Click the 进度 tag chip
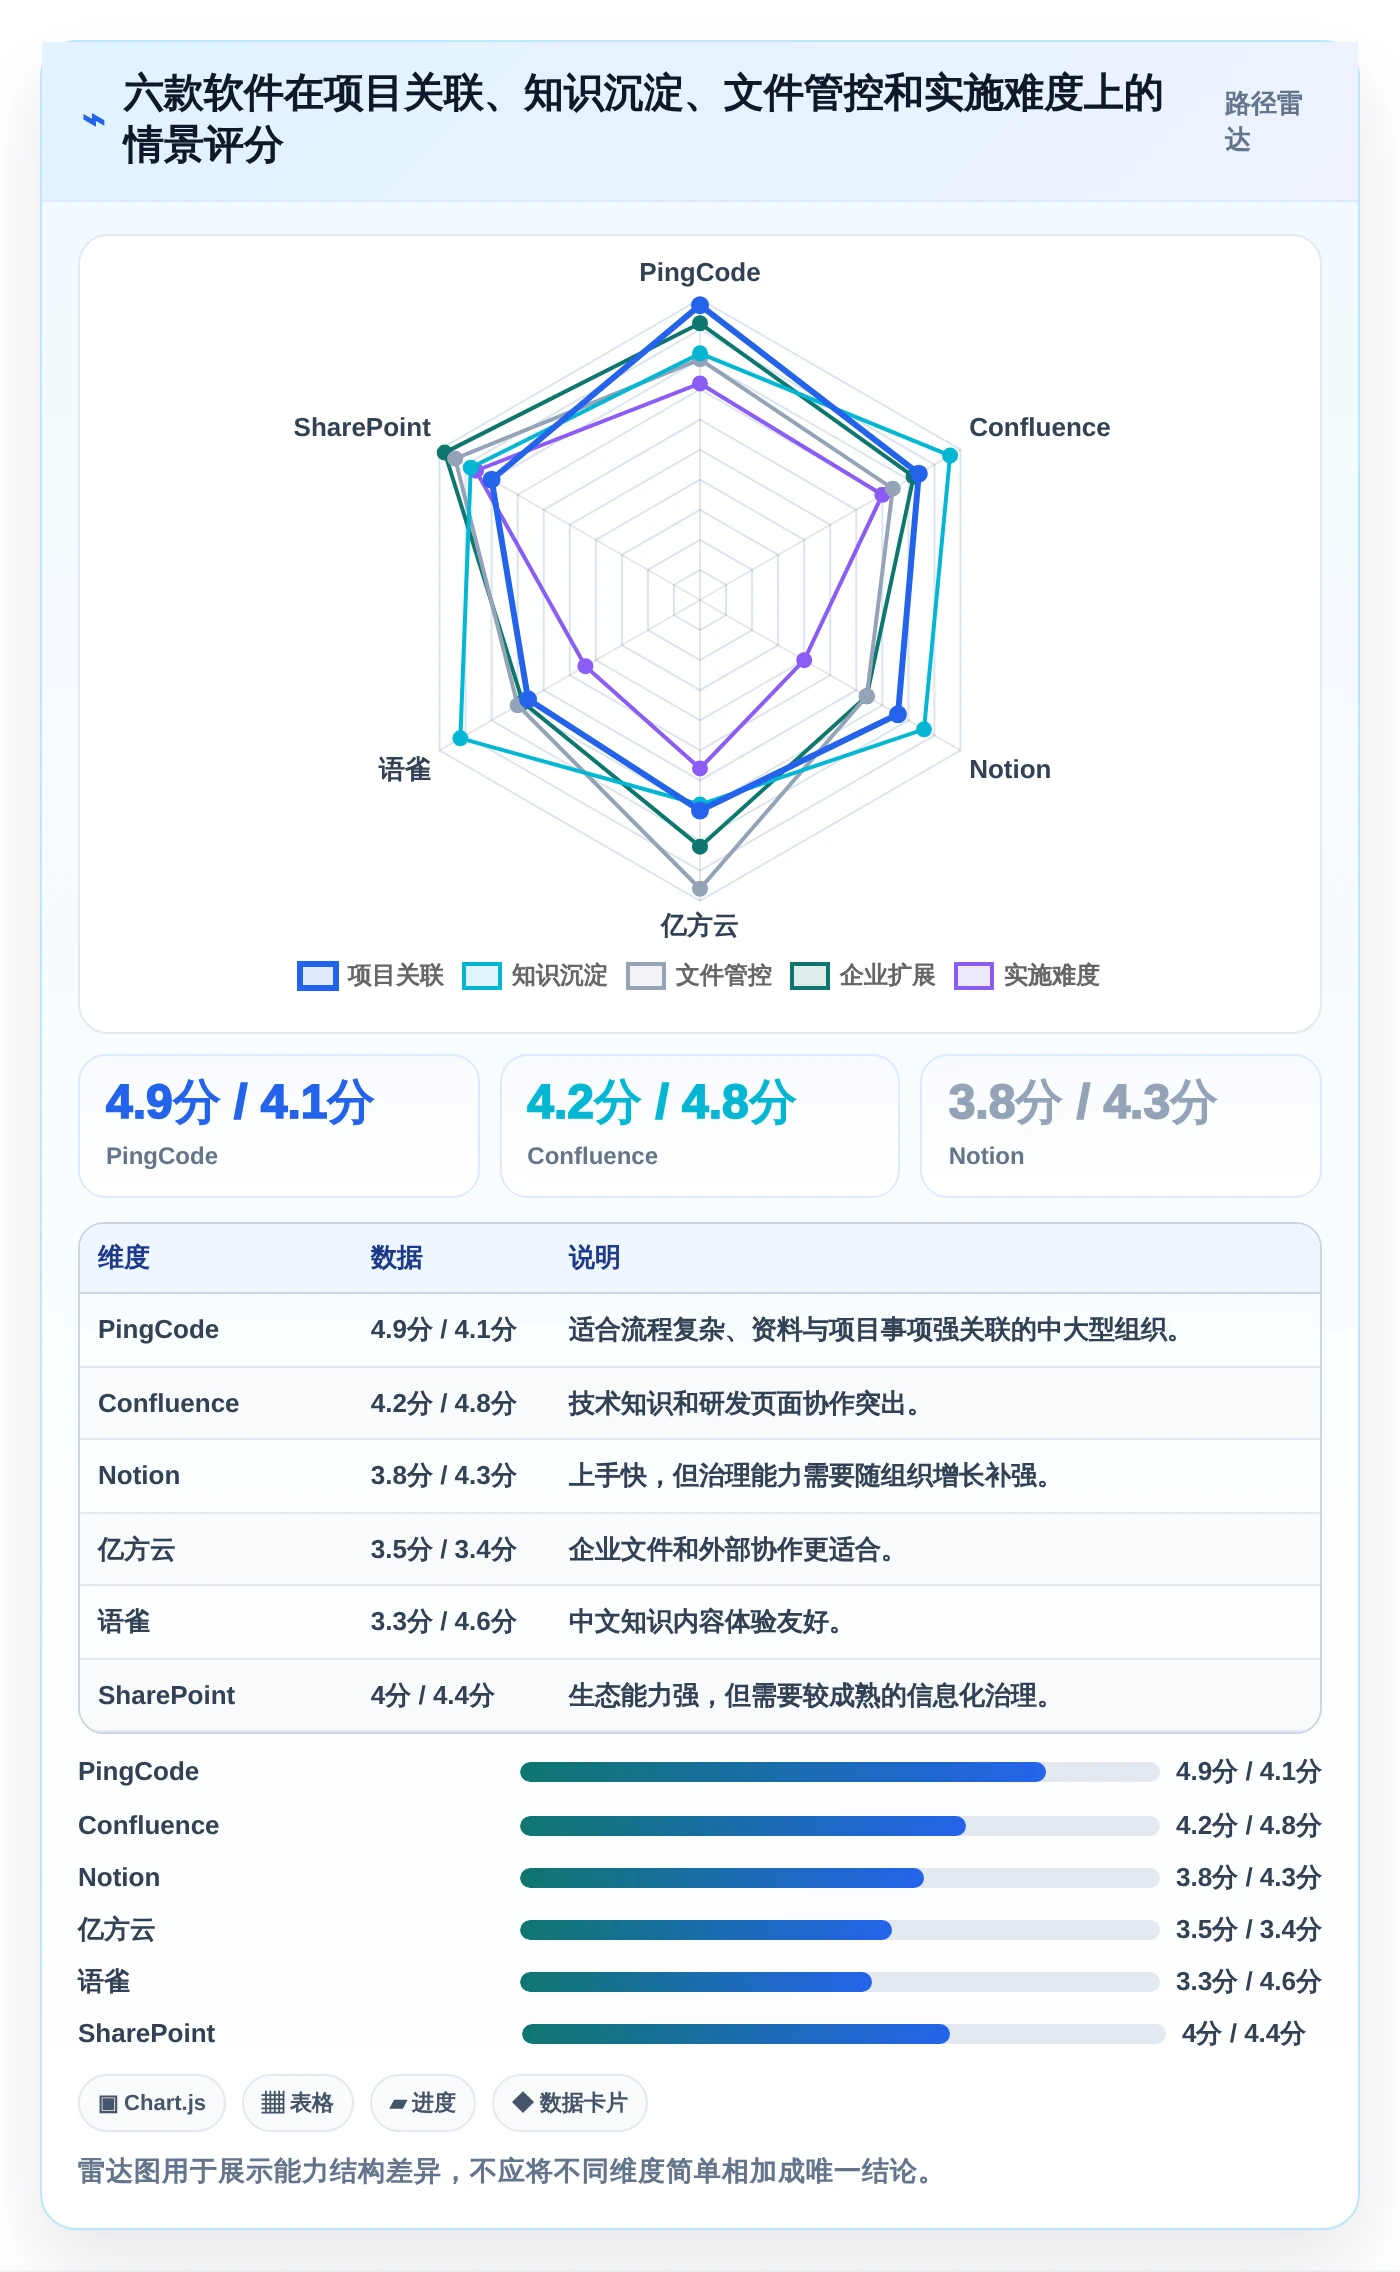 coord(422,2103)
